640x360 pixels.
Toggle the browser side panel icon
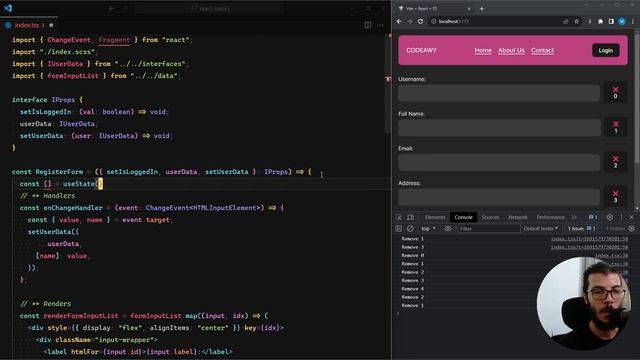(611, 21)
